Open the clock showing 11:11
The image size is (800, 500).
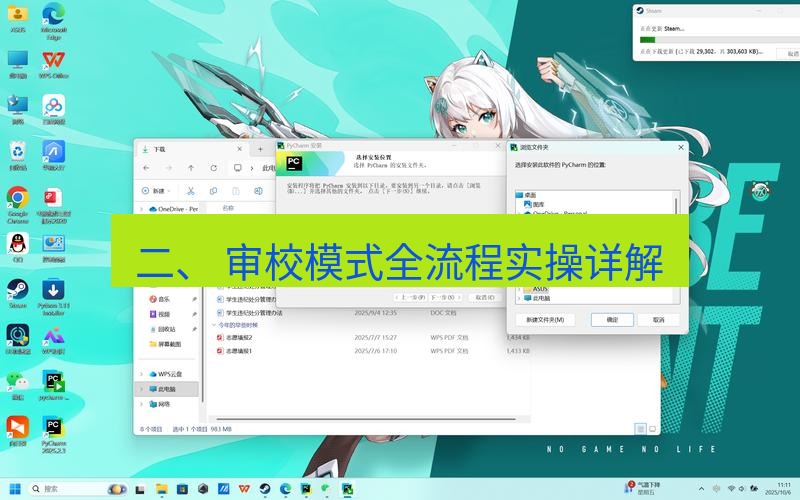pos(778,488)
